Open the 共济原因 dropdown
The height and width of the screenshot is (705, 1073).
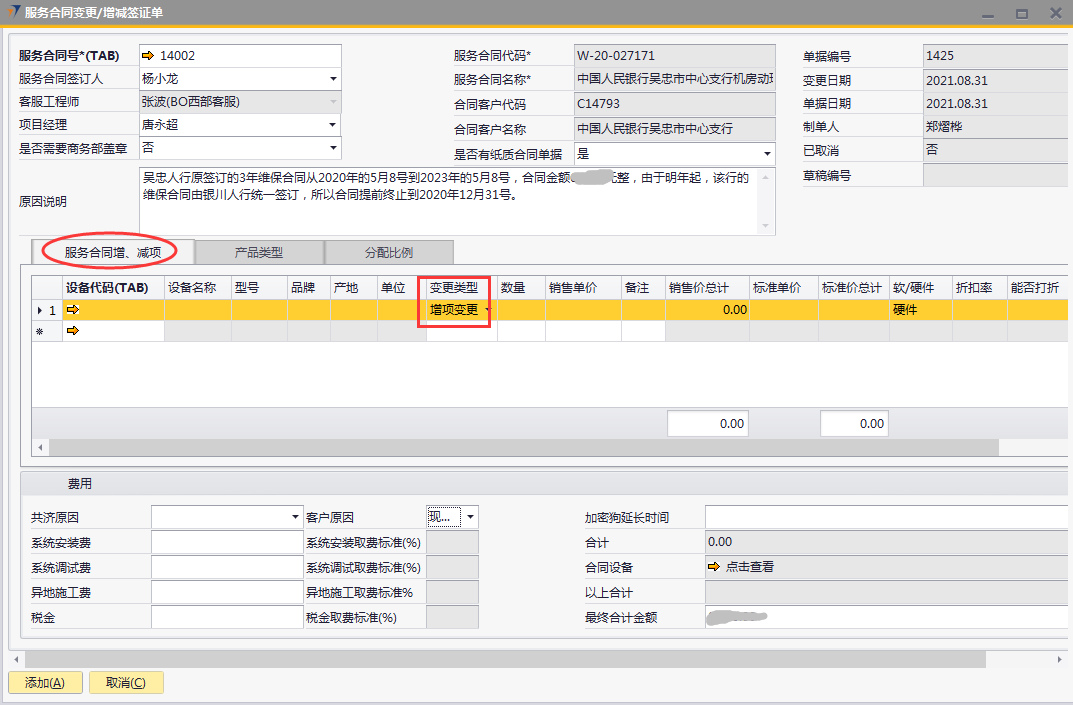coord(295,517)
